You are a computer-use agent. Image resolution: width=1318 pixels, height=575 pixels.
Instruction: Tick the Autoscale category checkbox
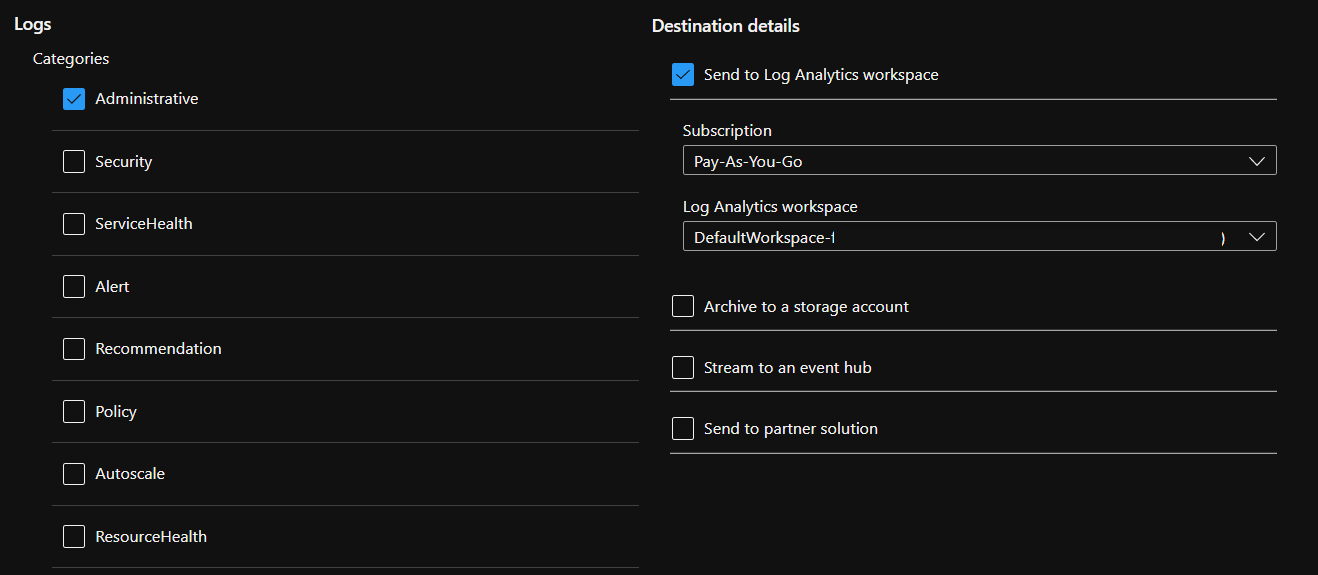pos(74,474)
